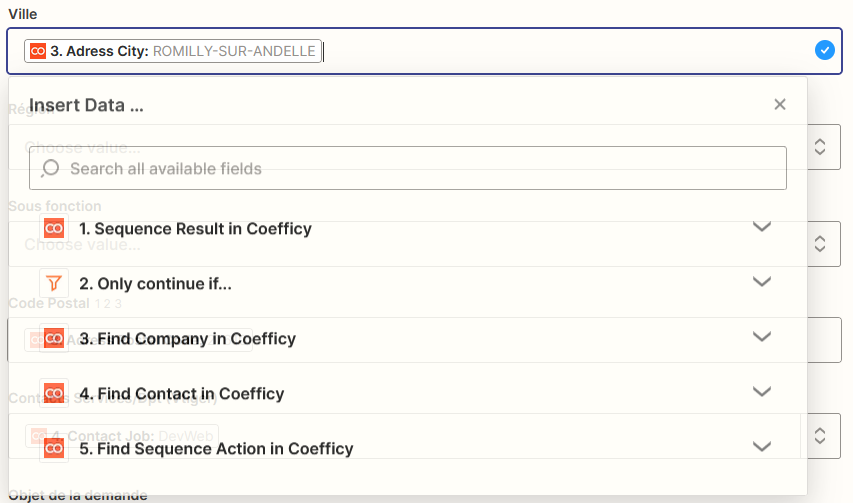Close the Insert Data panel

[x=780, y=104]
